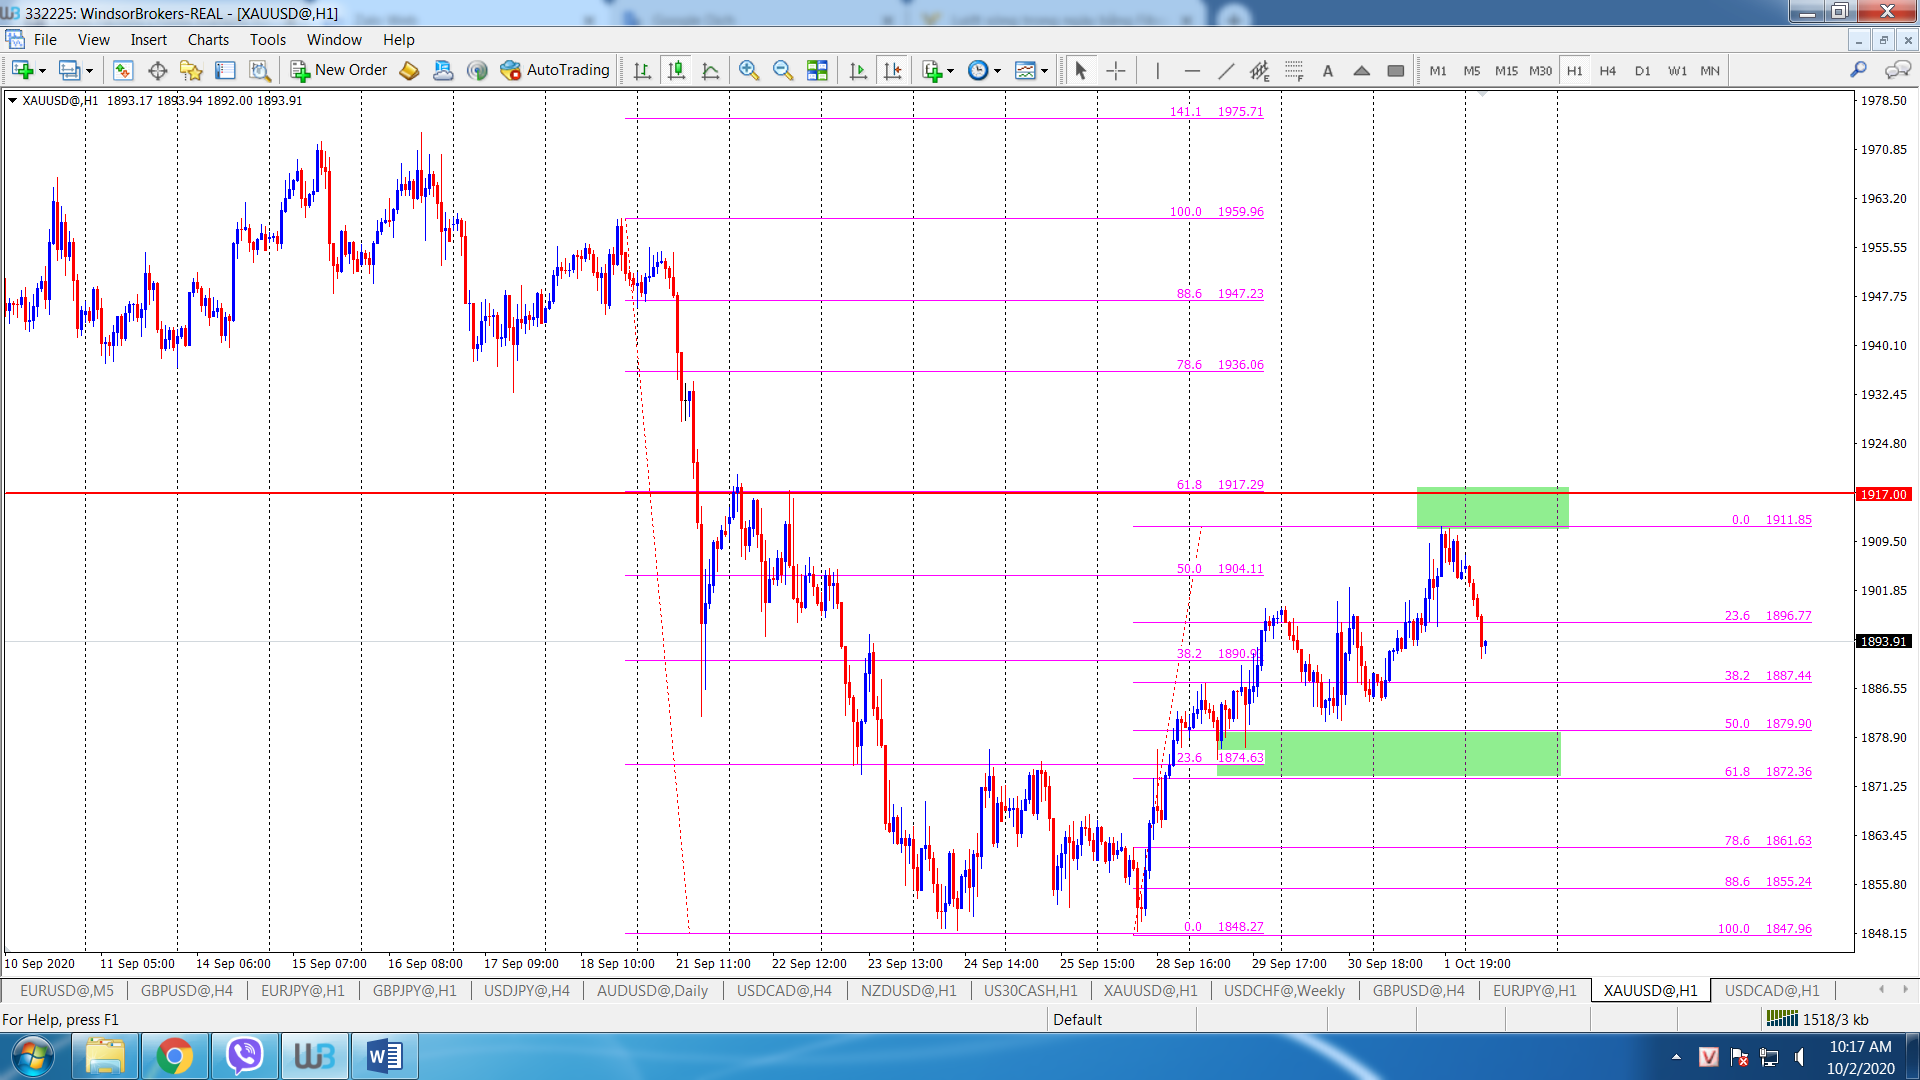Expand the Profiles dropdown arrow

(x=89, y=71)
